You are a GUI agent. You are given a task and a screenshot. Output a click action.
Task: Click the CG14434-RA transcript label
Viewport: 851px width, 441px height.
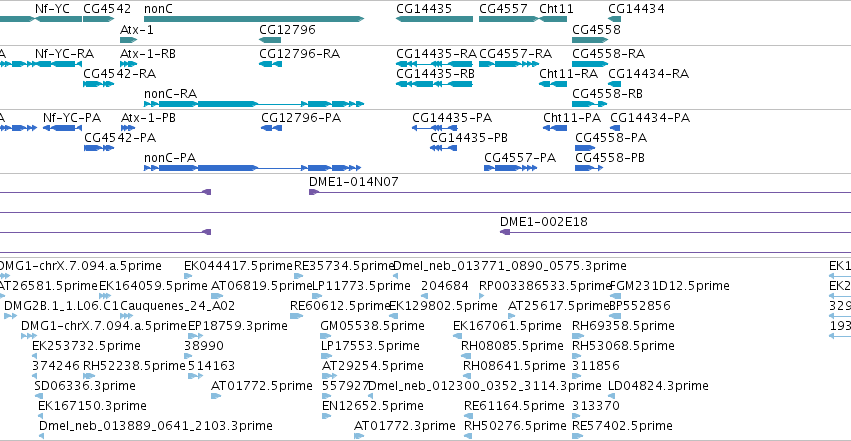(x=649, y=73)
